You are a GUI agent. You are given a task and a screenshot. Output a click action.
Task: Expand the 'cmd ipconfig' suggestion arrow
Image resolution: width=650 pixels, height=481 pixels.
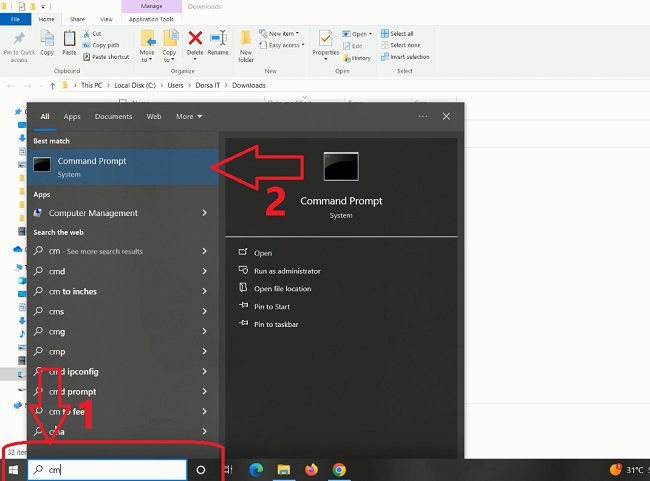(204, 371)
